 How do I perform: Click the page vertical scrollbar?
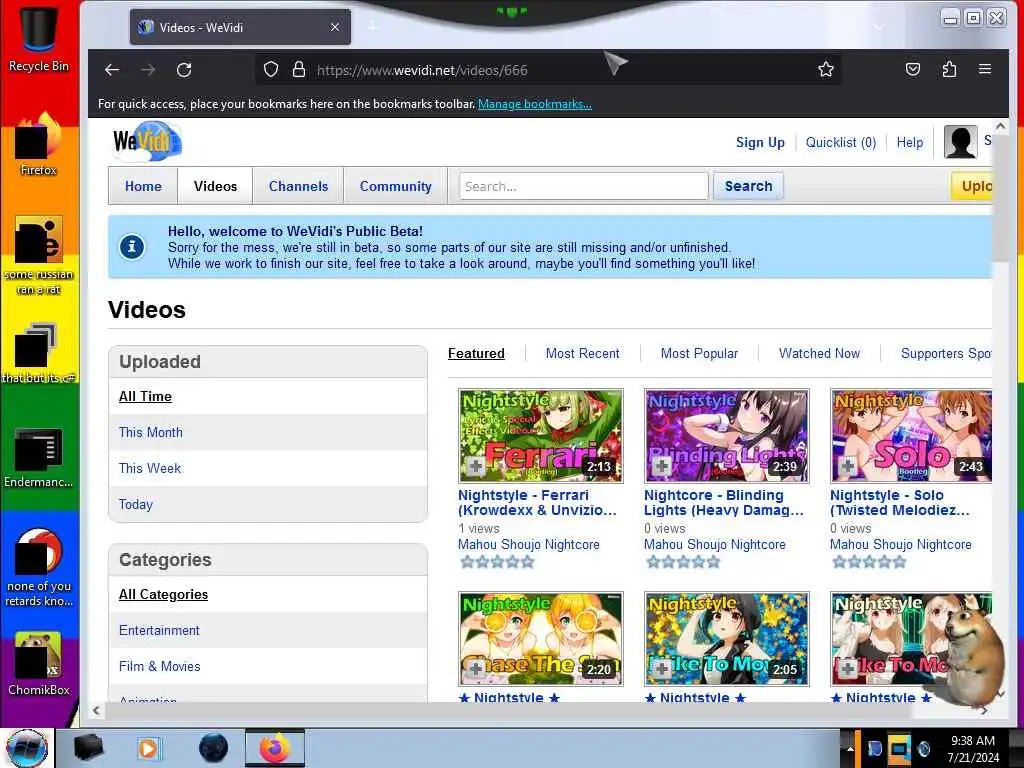point(1000,197)
